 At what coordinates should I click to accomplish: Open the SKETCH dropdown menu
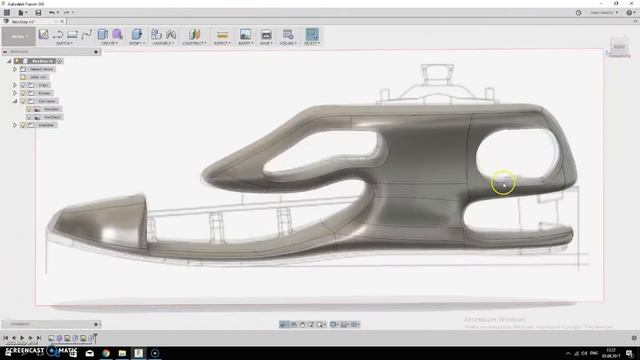coord(64,43)
